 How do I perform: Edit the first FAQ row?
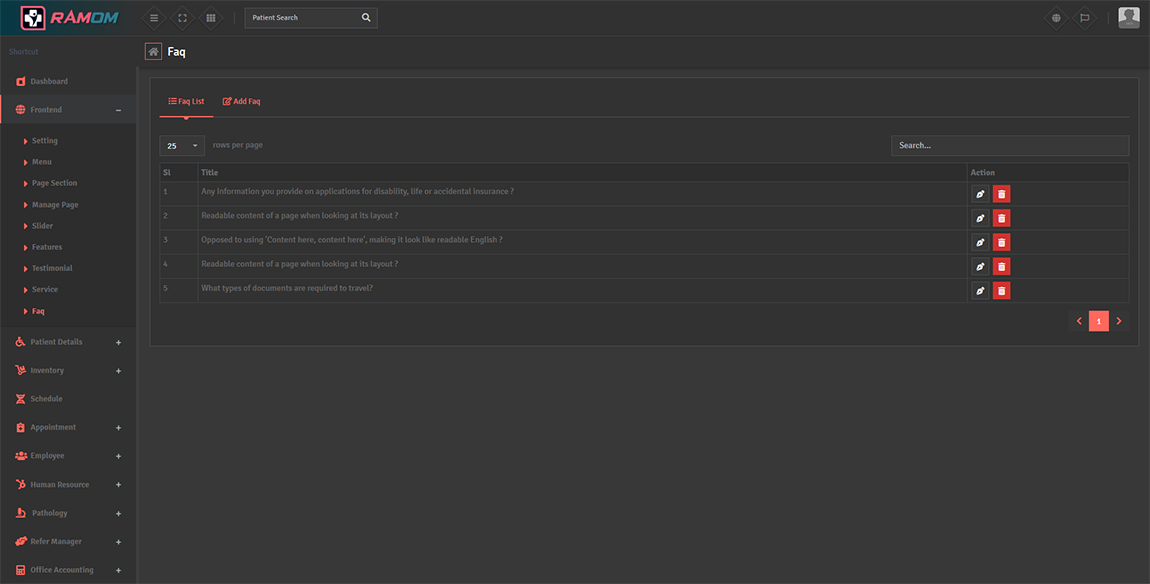[x=980, y=194]
